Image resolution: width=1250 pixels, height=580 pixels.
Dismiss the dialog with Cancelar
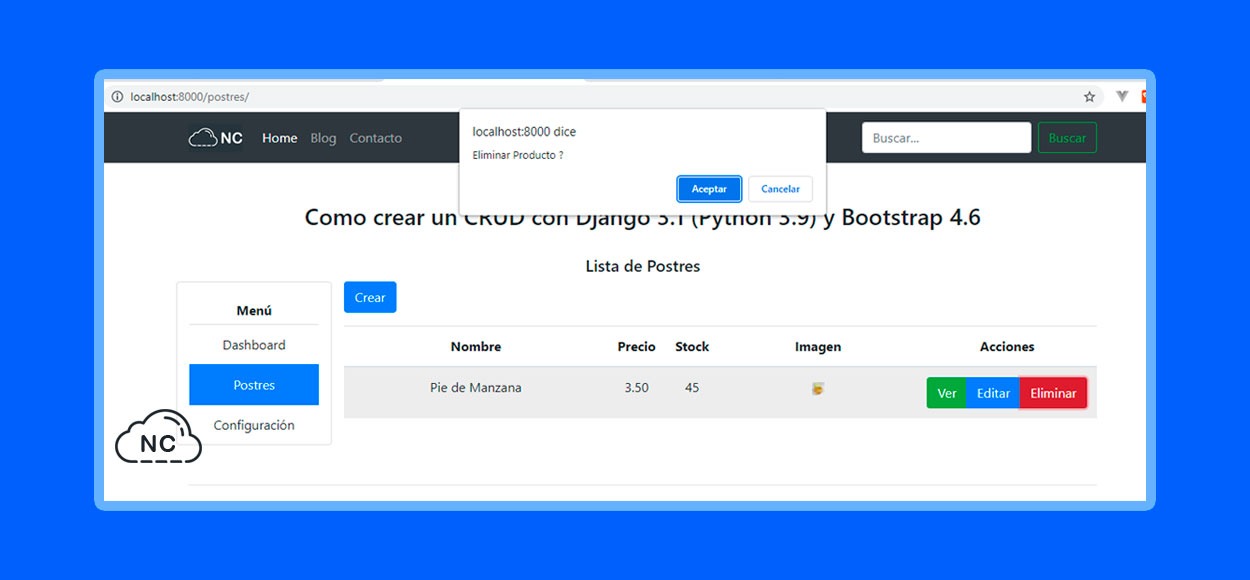780,189
